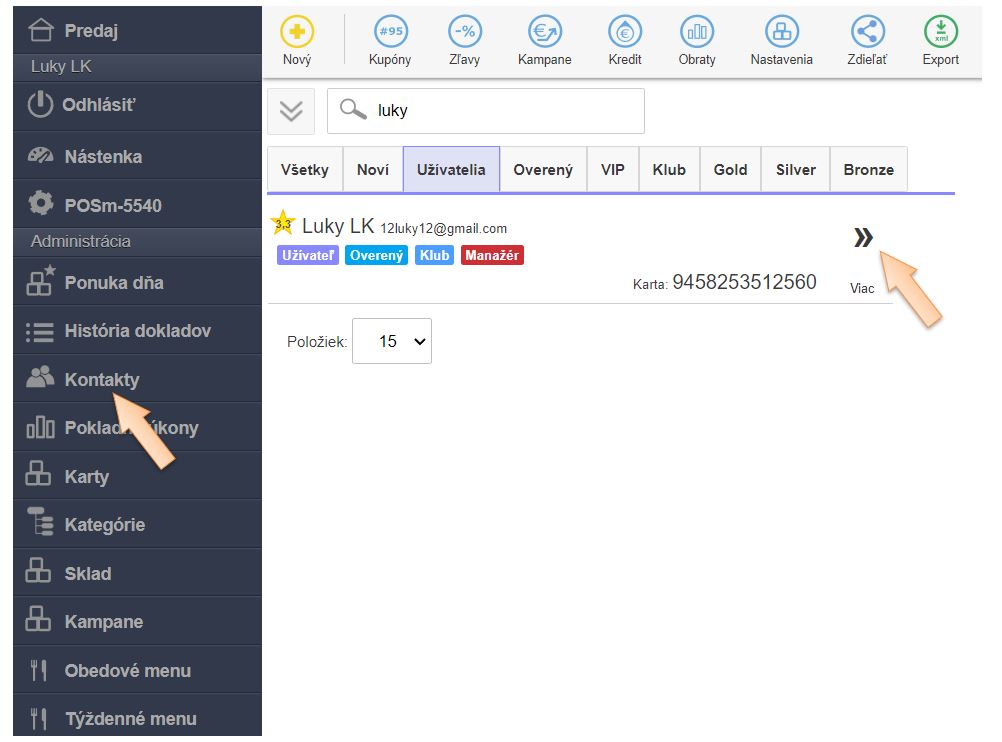This screenshot has height=742, width=1002.
Task: Open the Obraty turnover chart icon
Action: point(696,32)
